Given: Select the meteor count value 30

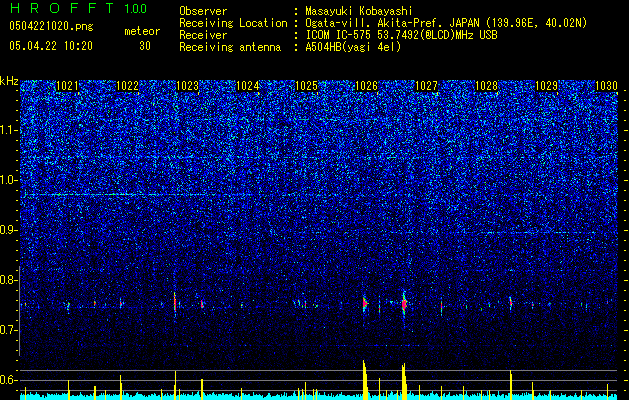Looking at the screenshot, I should [145, 46].
